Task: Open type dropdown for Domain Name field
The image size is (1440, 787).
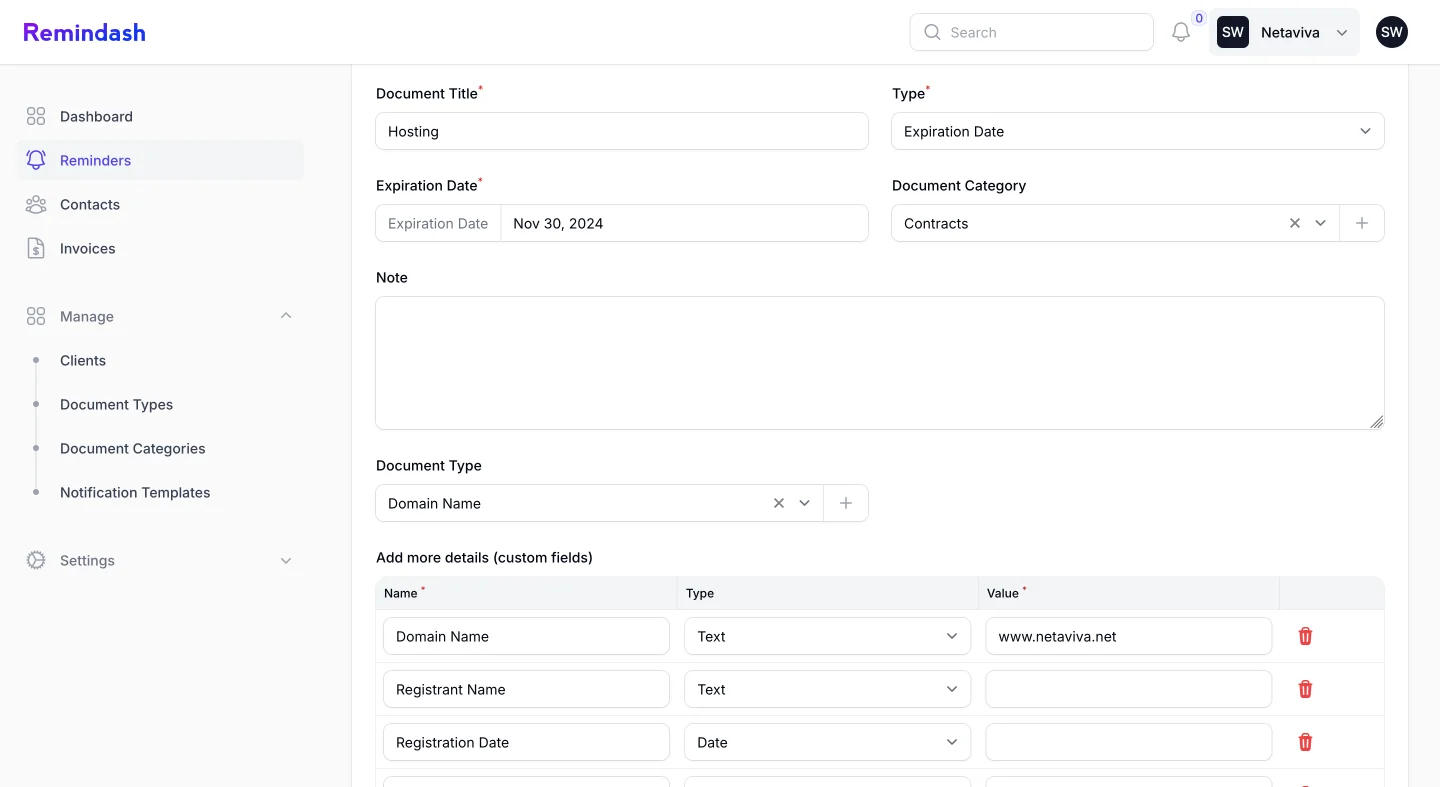Action: click(x=827, y=636)
